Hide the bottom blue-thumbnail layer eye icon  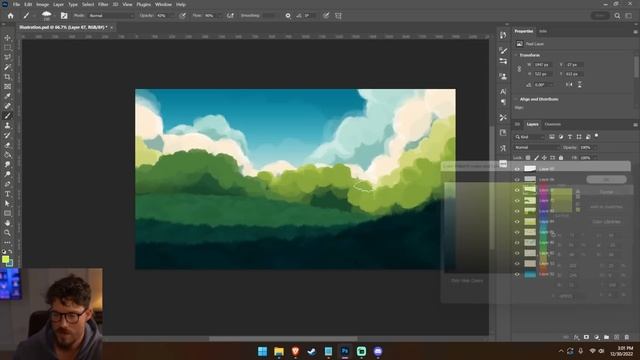click(x=517, y=274)
